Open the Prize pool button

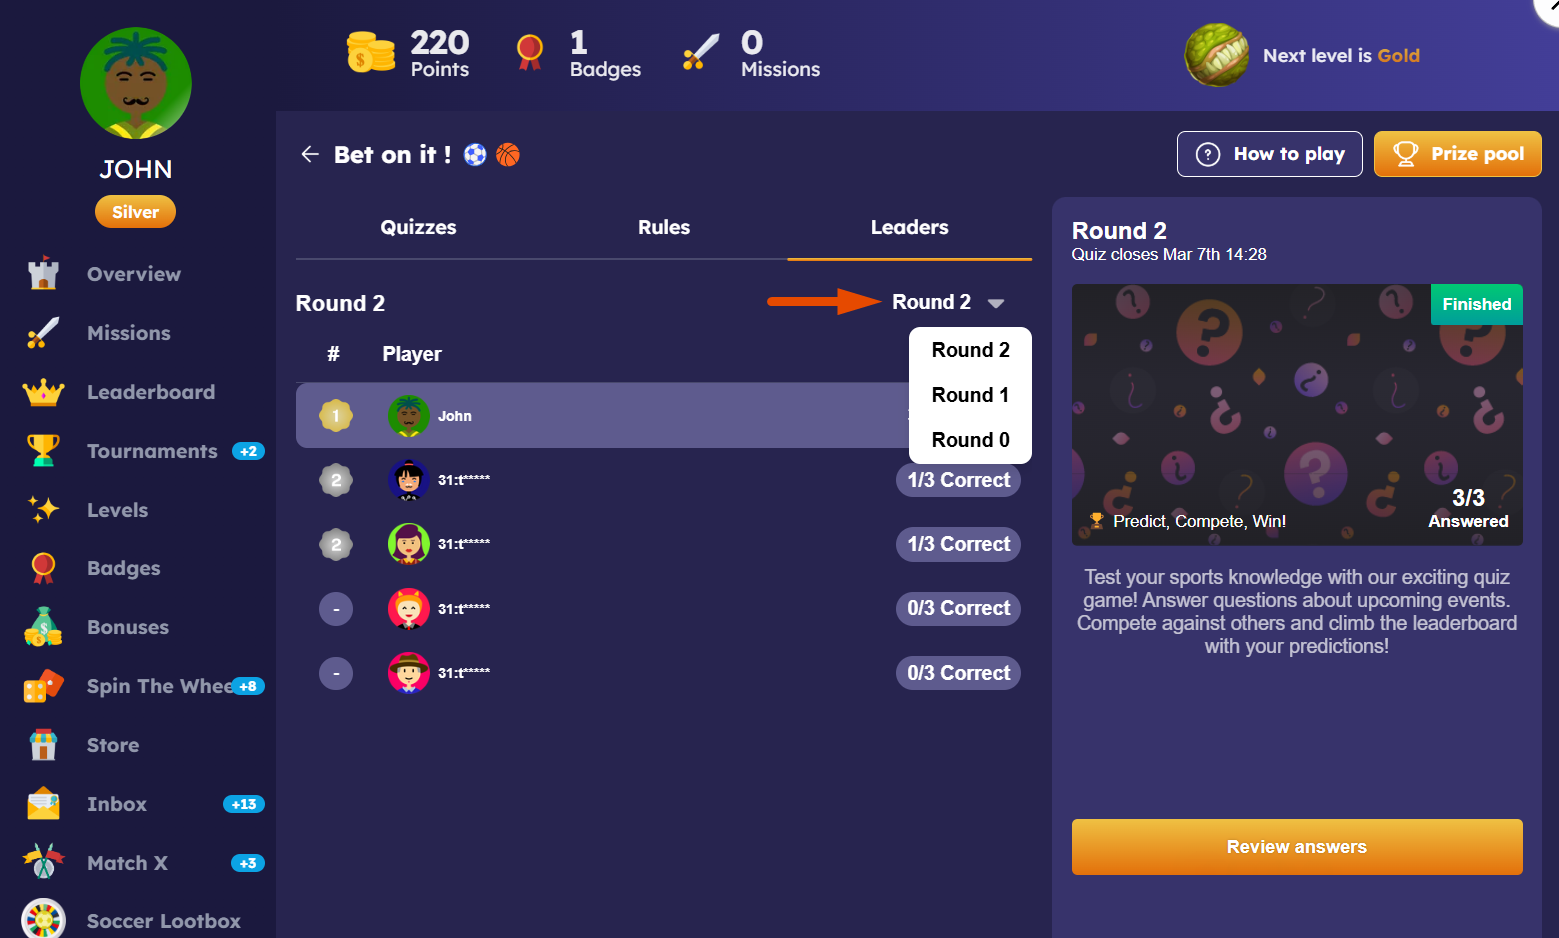click(1457, 154)
